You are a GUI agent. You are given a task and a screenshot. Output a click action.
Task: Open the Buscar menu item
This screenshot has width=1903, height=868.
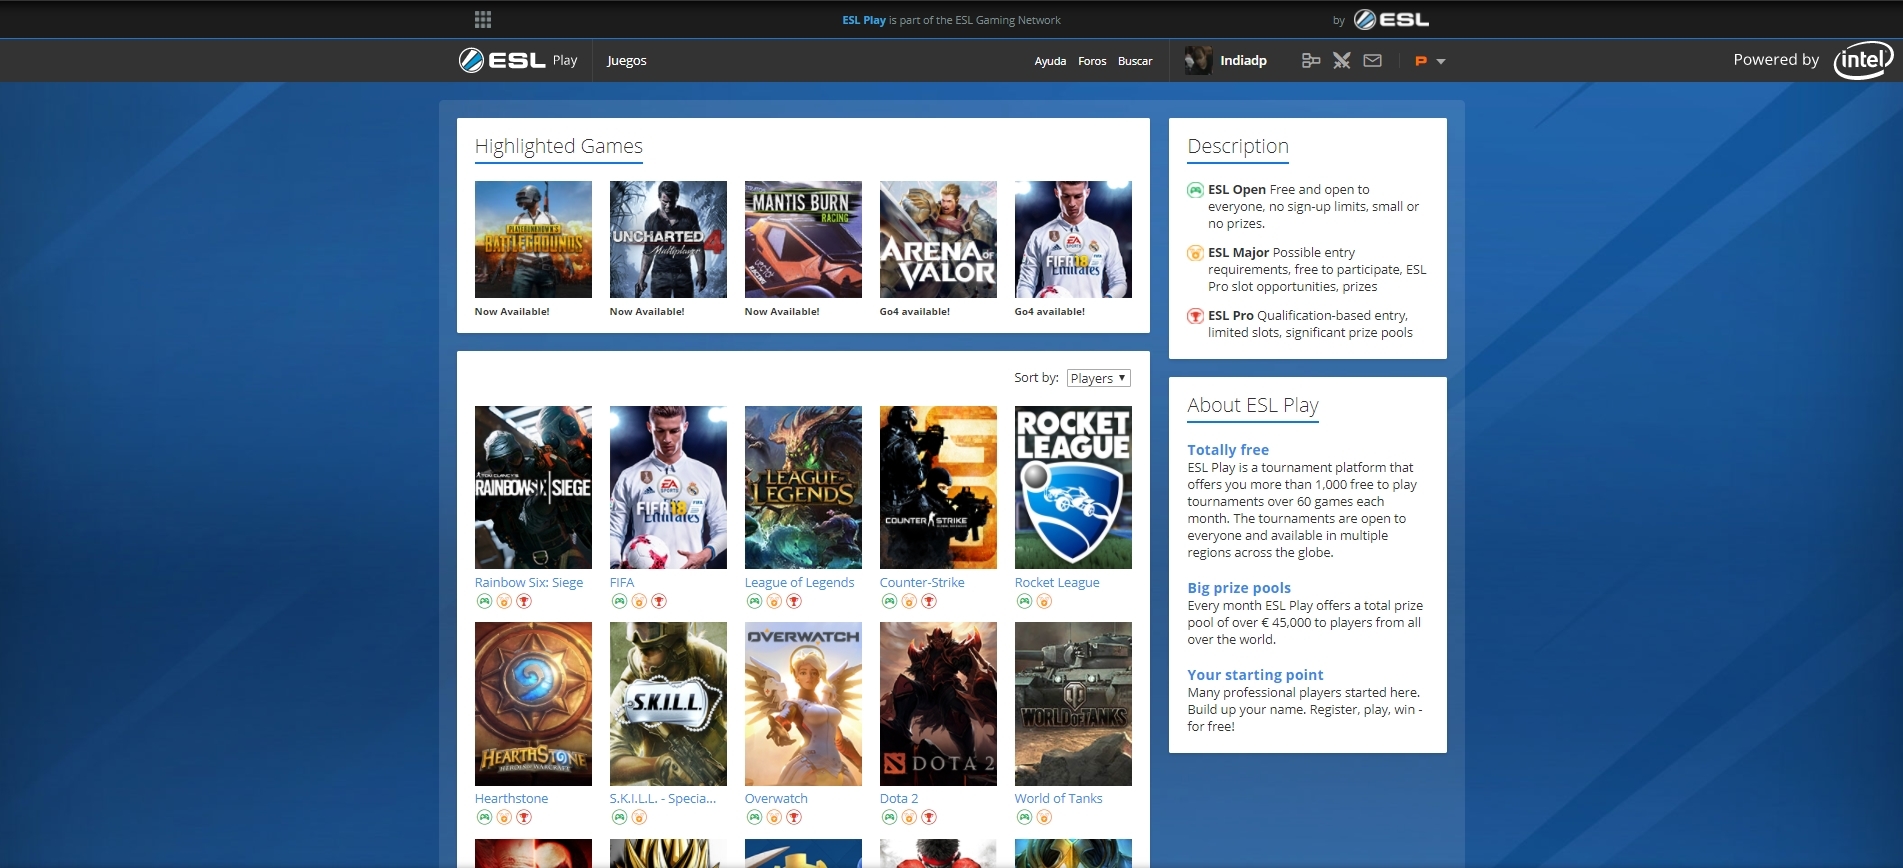click(1135, 61)
